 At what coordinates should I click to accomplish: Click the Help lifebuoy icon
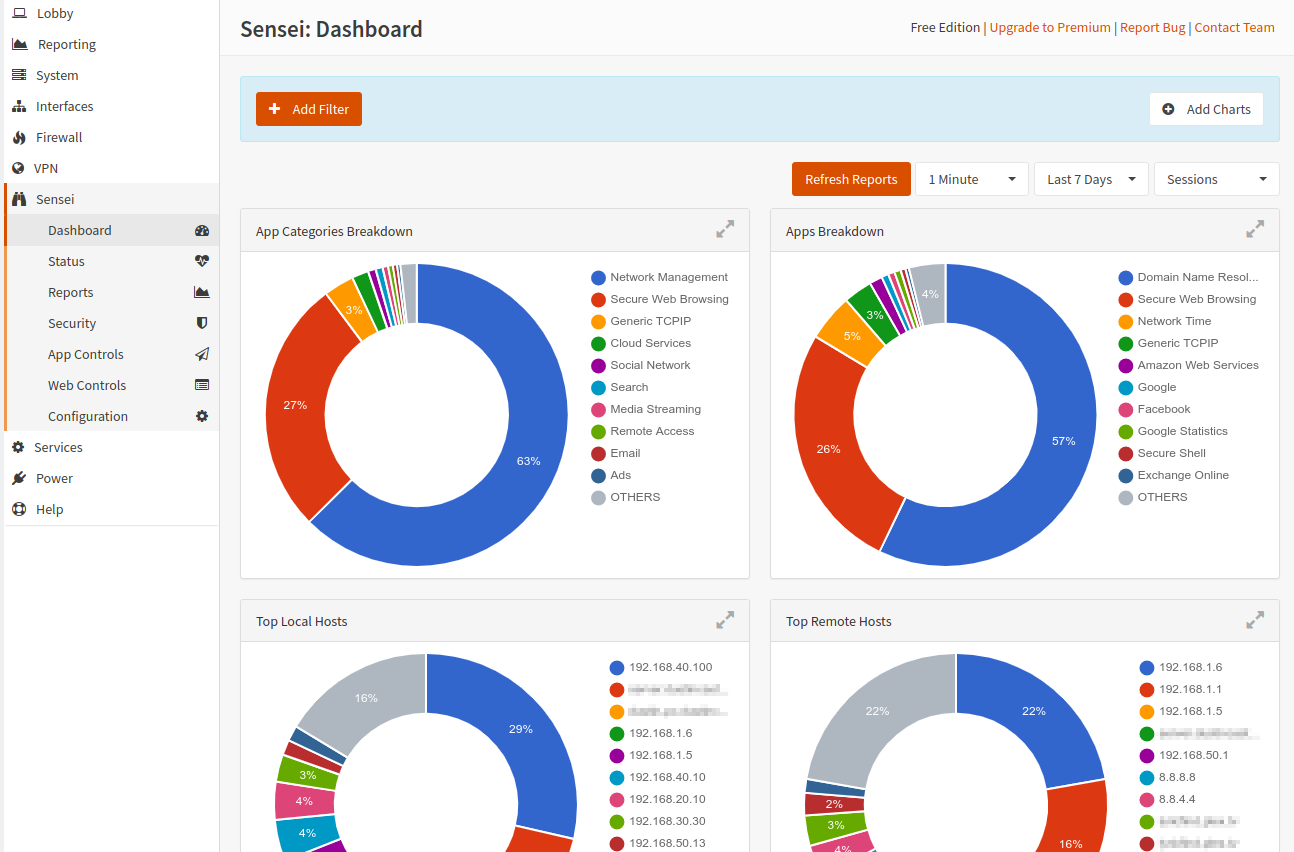(19, 509)
